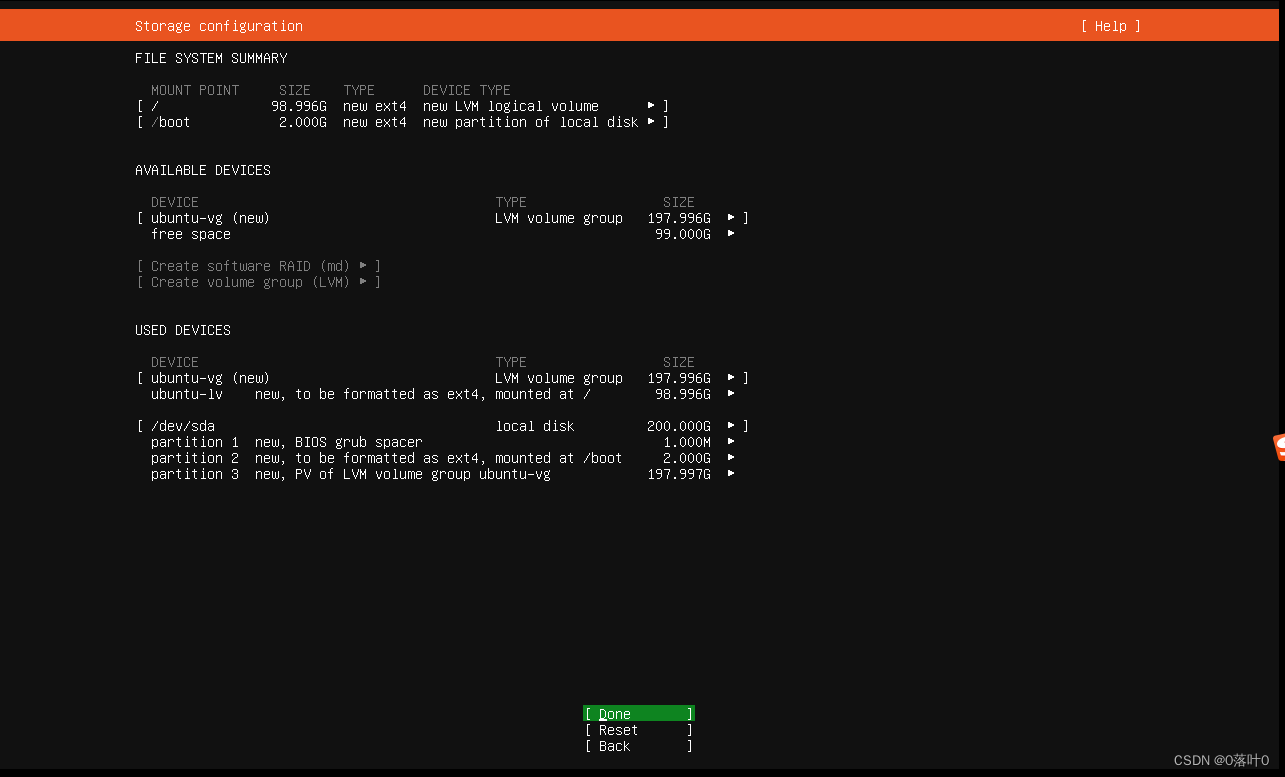Click the orange icon at right screen edge
Image resolution: width=1285 pixels, height=777 pixels.
[1278, 447]
